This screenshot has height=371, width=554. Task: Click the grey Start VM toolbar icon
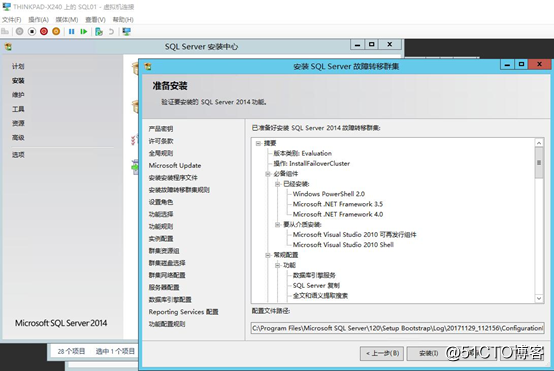[x=19, y=31]
